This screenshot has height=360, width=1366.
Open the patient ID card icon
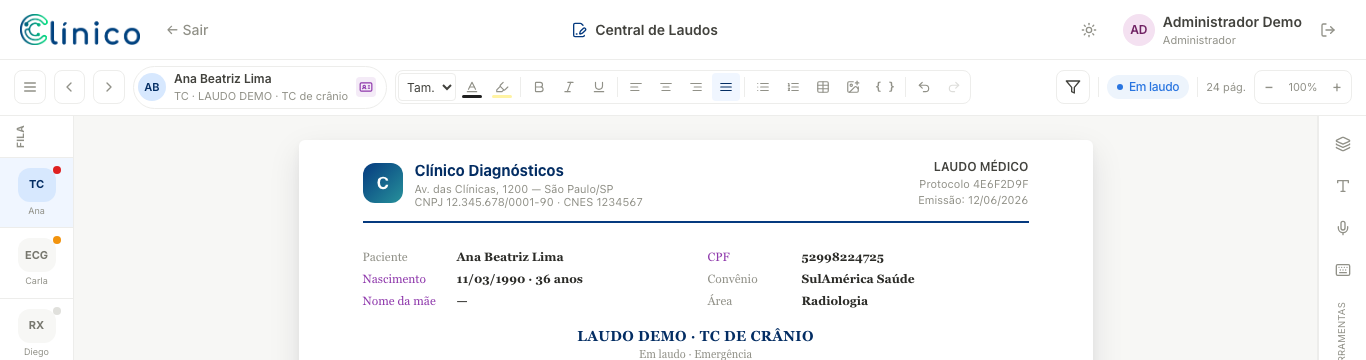click(365, 87)
